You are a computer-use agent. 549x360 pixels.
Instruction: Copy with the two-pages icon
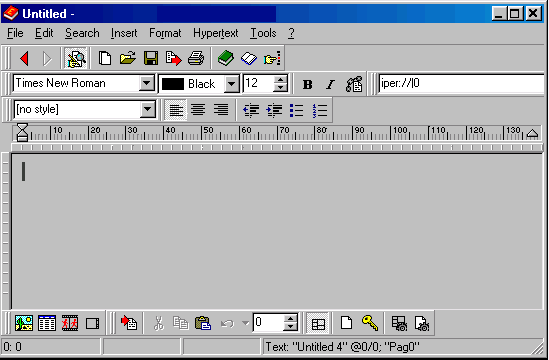coord(181,323)
